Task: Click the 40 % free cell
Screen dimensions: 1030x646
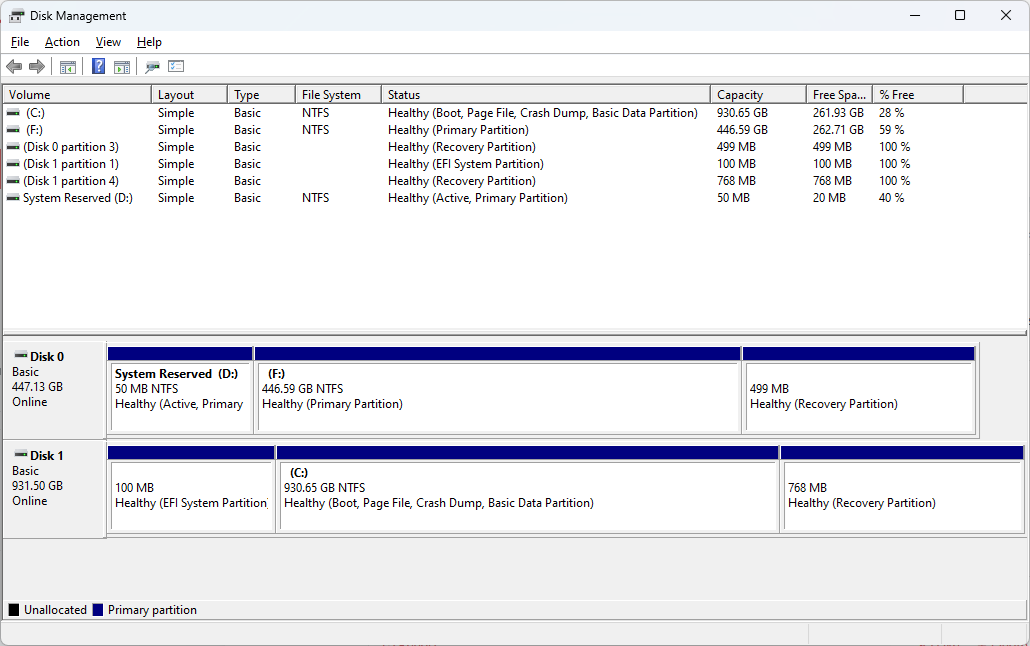Action: pyautogui.click(x=891, y=198)
